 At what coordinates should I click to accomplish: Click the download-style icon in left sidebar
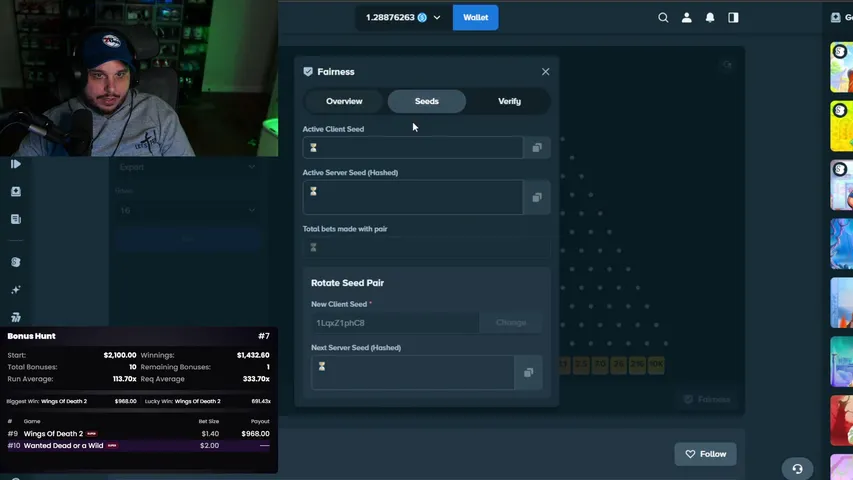(x=16, y=192)
